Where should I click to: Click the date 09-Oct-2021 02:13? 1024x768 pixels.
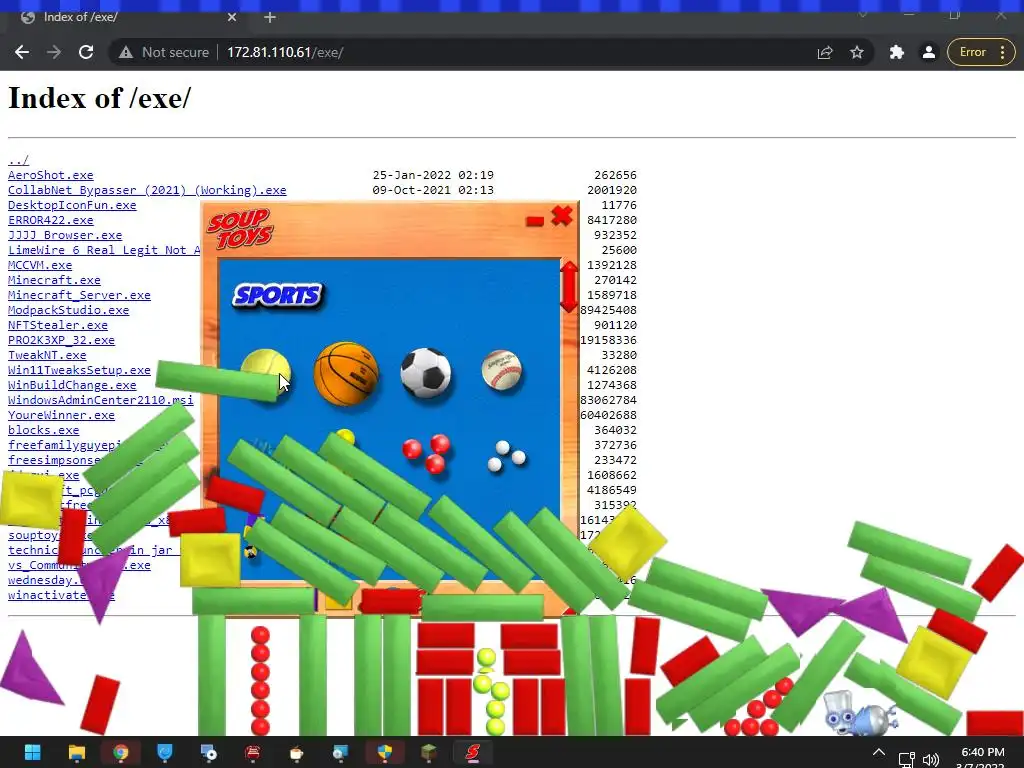[x=433, y=190]
